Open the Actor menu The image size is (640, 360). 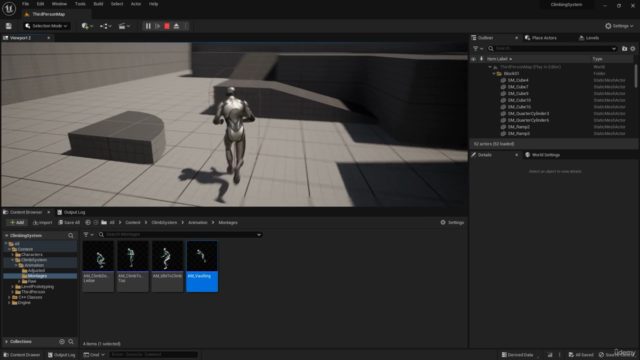[x=136, y=4]
